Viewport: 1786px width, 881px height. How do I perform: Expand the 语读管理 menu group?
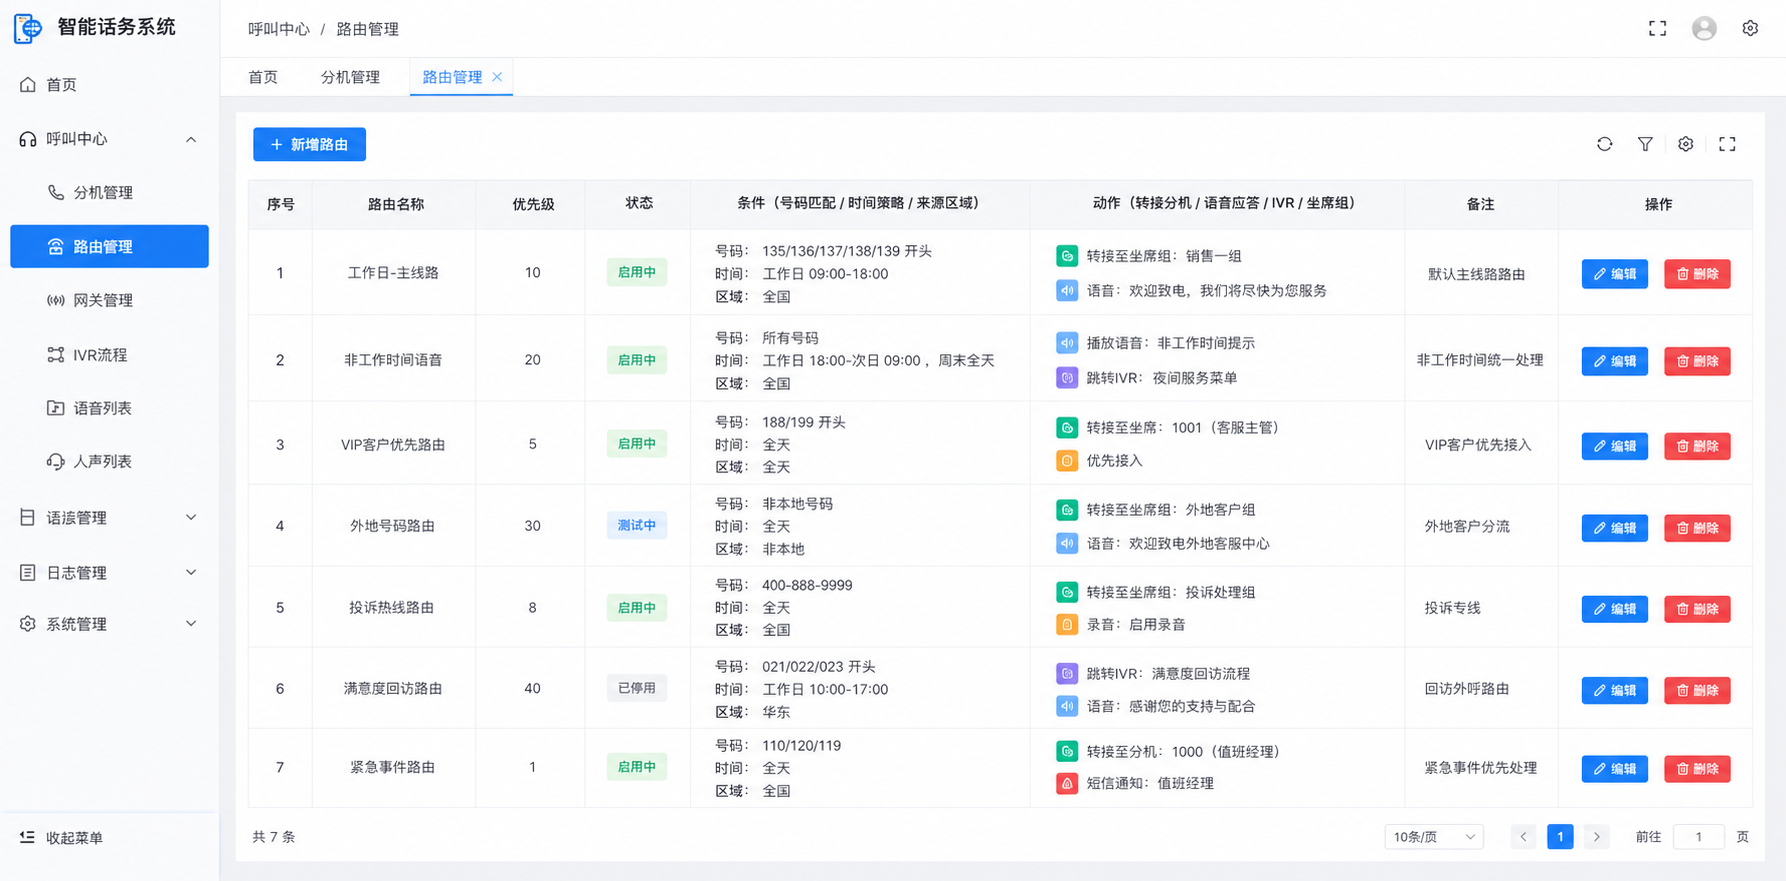109,517
